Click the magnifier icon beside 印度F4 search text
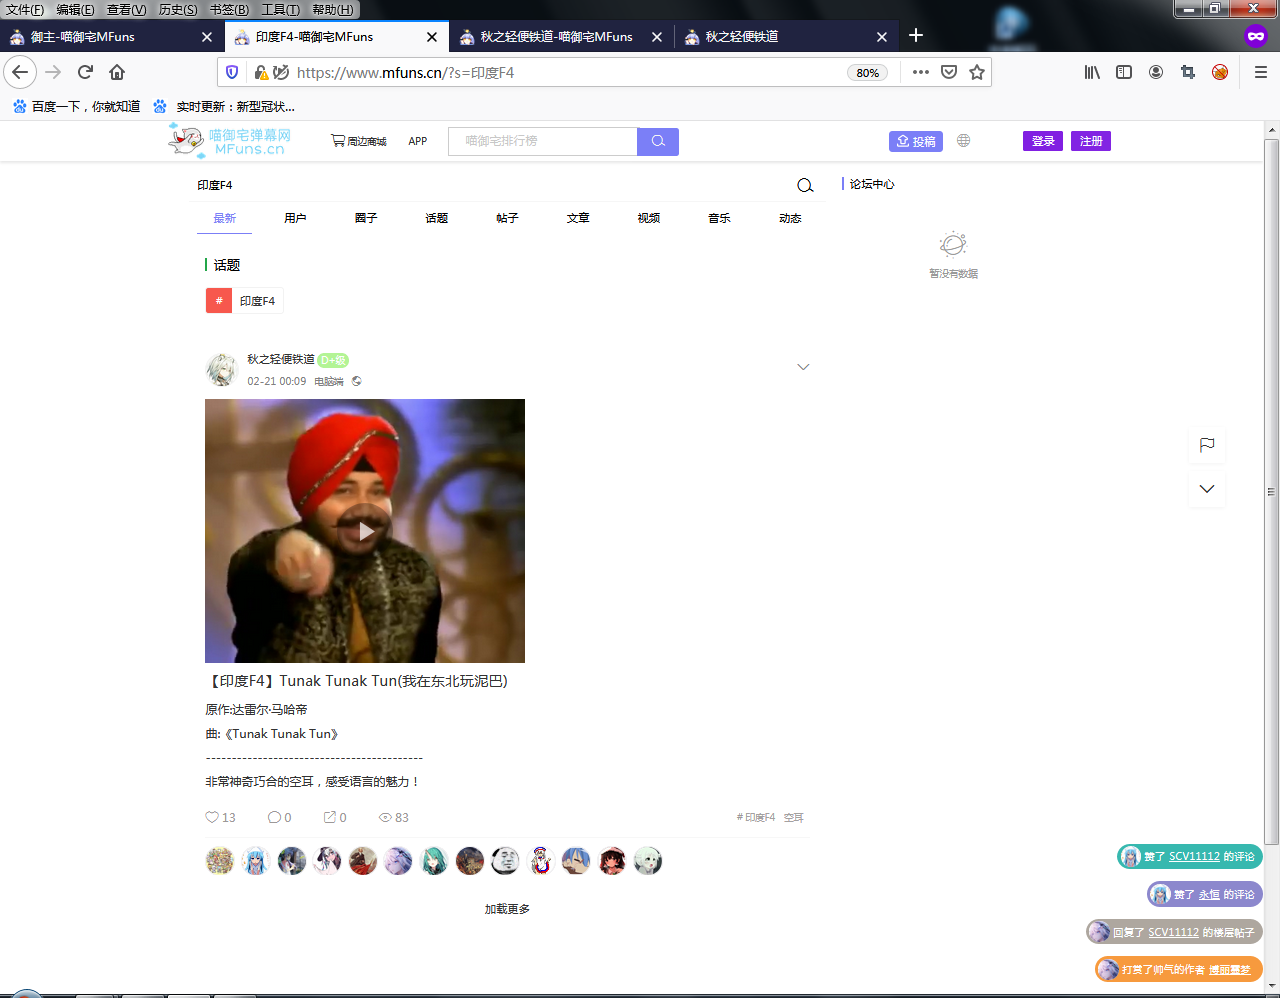This screenshot has height=998, width=1280. 805,186
